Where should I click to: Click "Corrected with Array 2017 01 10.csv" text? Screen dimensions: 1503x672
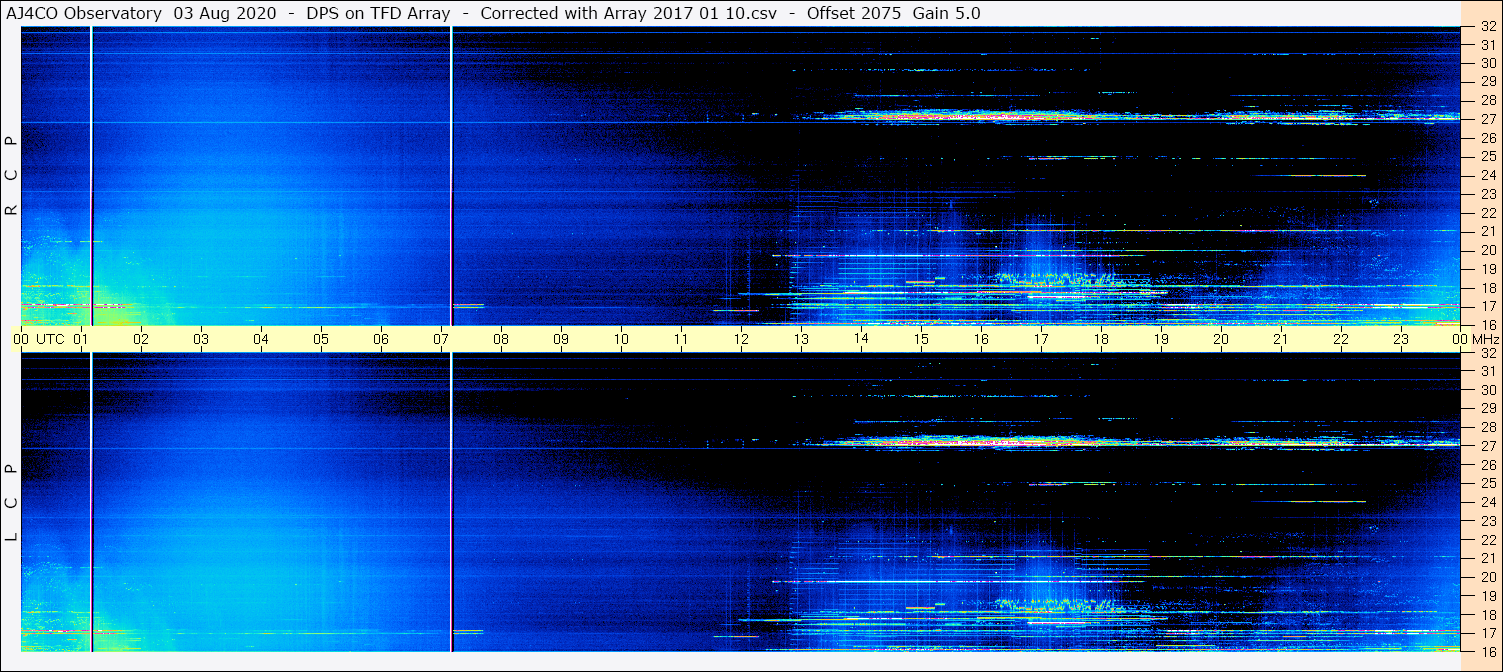(628, 14)
